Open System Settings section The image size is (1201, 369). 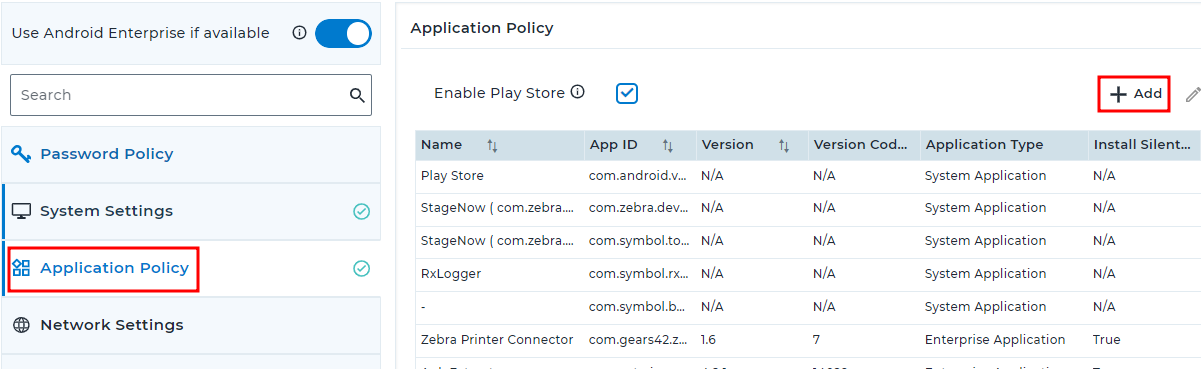pos(191,211)
